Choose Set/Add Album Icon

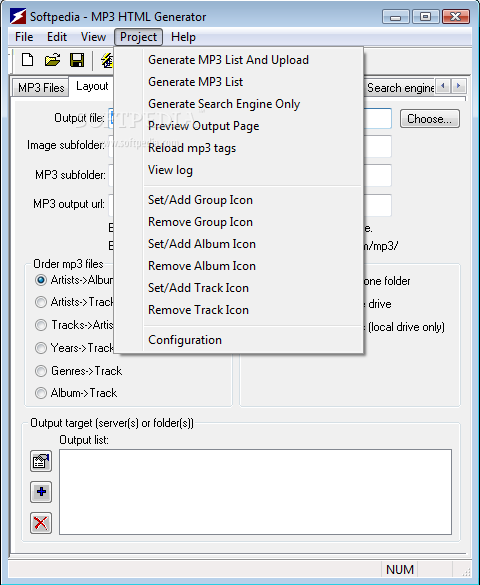coord(239,244)
